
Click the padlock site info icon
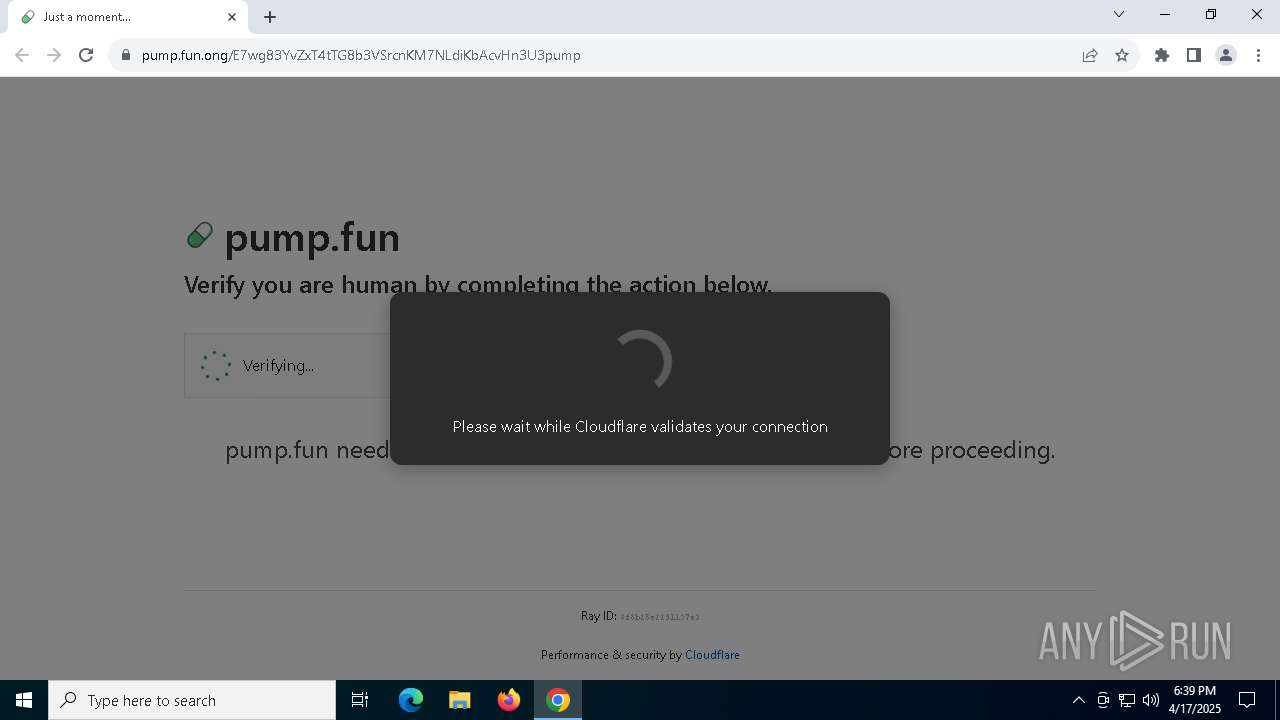(126, 55)
